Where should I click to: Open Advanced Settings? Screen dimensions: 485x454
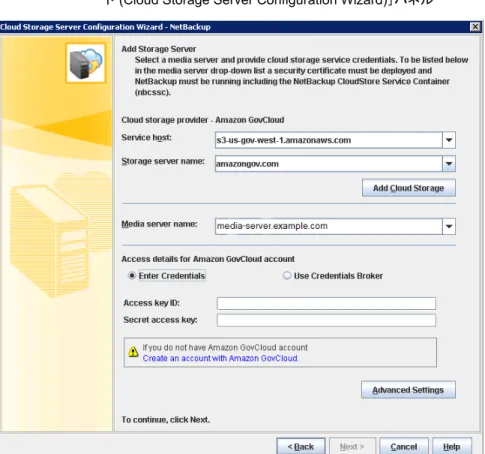pos(408,390)
